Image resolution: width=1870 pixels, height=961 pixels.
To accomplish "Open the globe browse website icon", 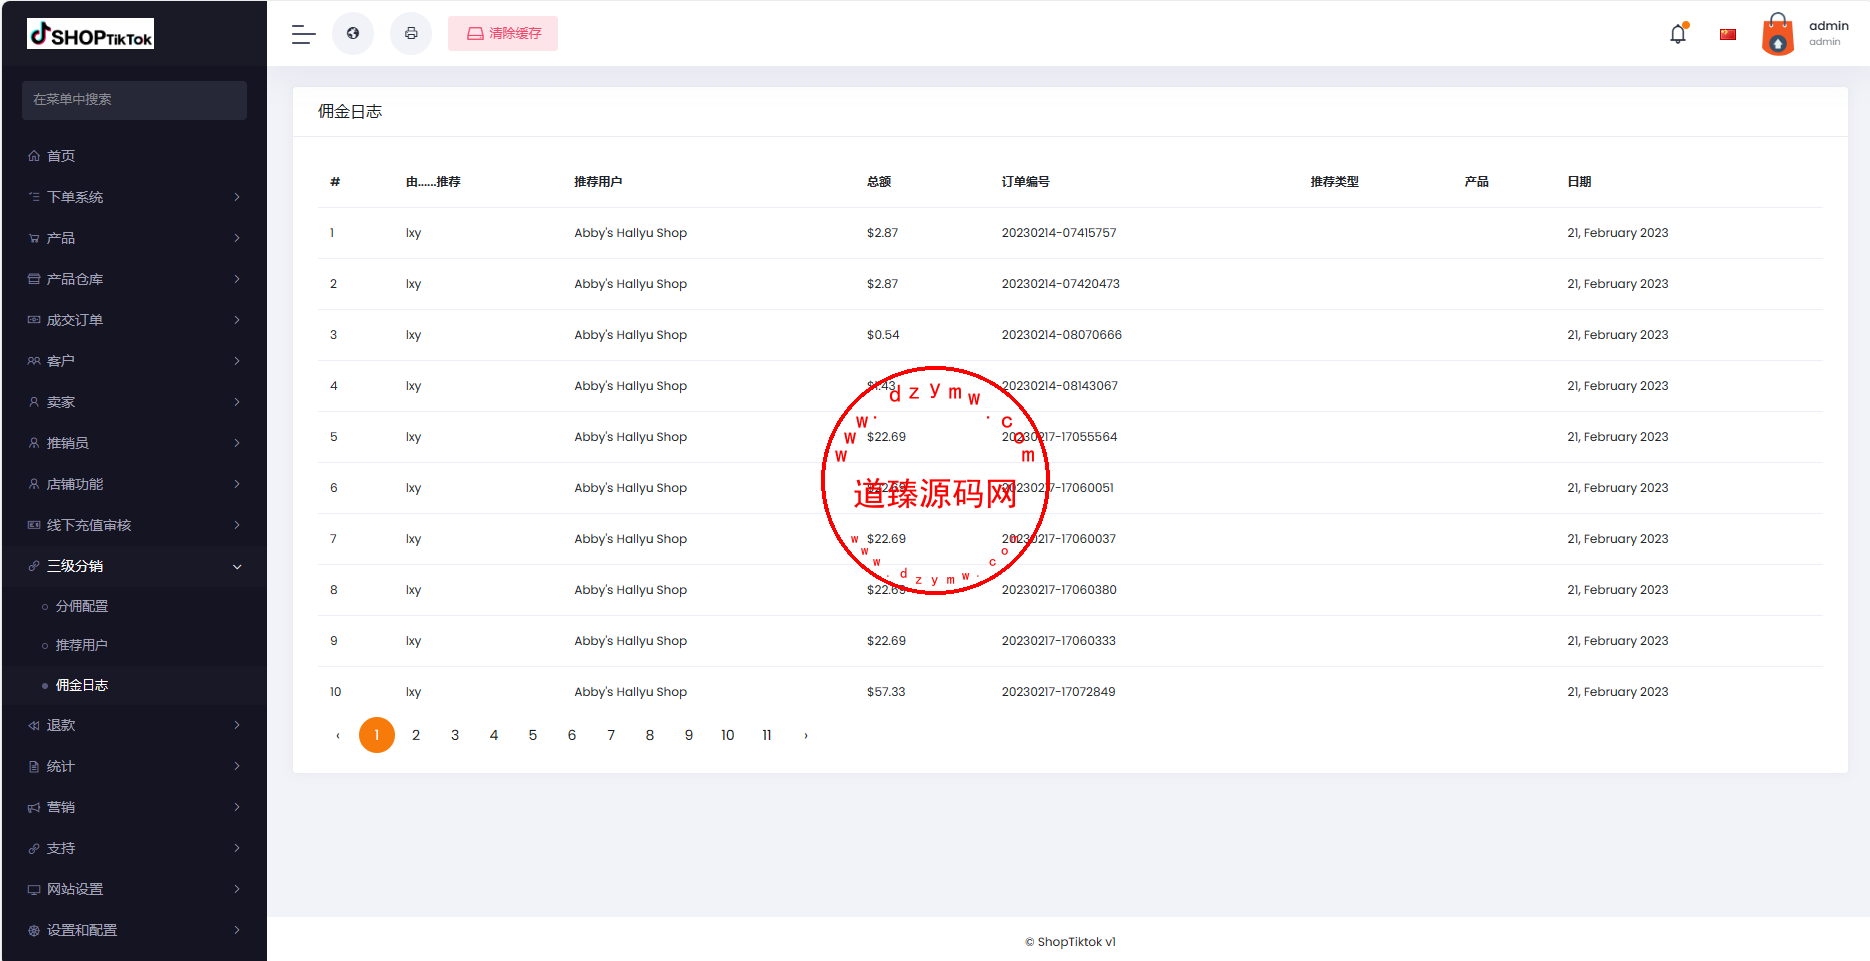I will tap(353, 33).
